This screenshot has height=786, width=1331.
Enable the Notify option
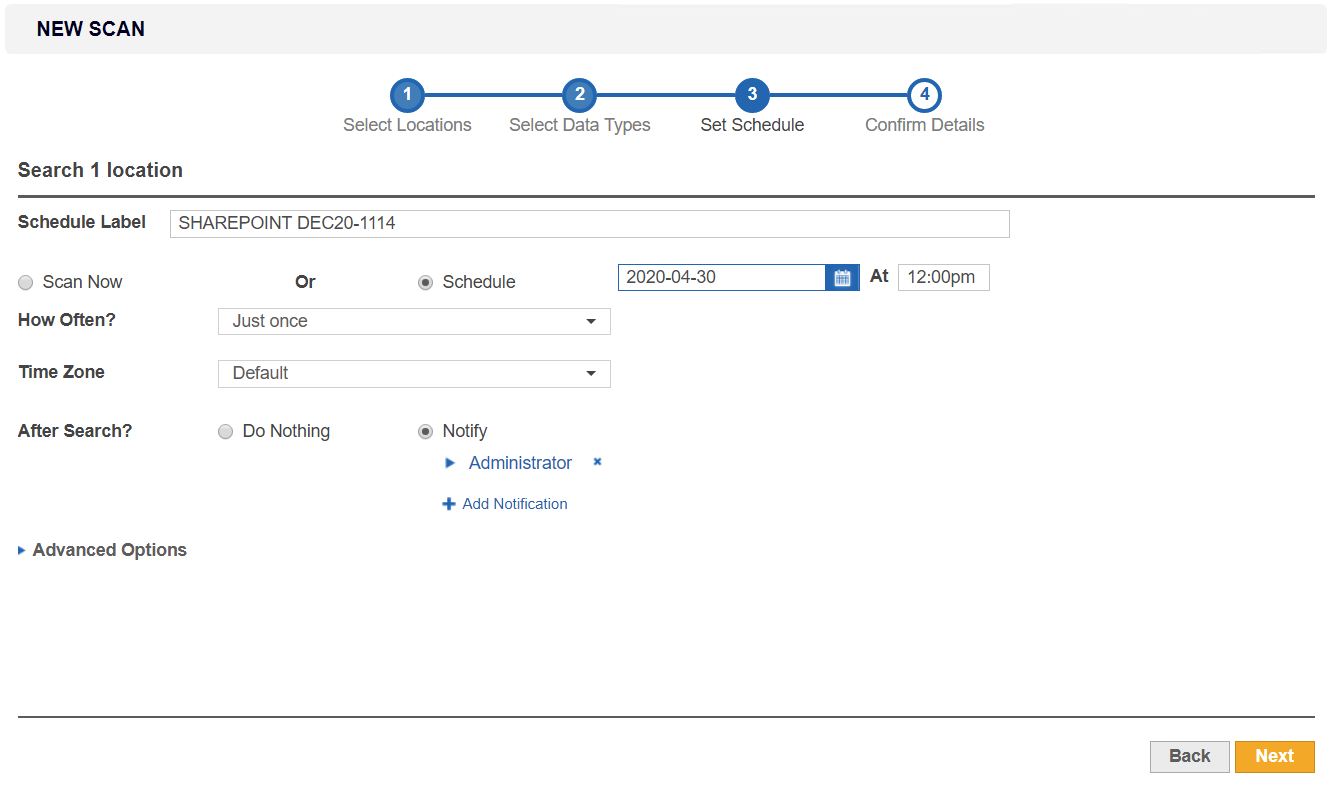(425, 431)
